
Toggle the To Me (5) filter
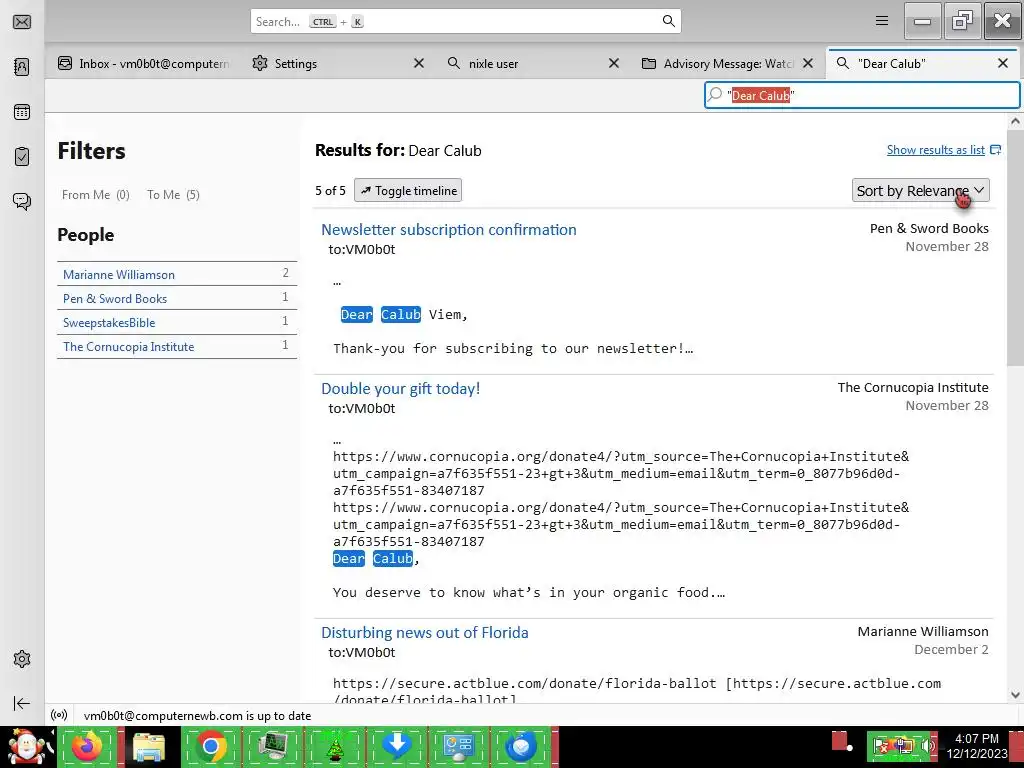[x=173, y=195]
